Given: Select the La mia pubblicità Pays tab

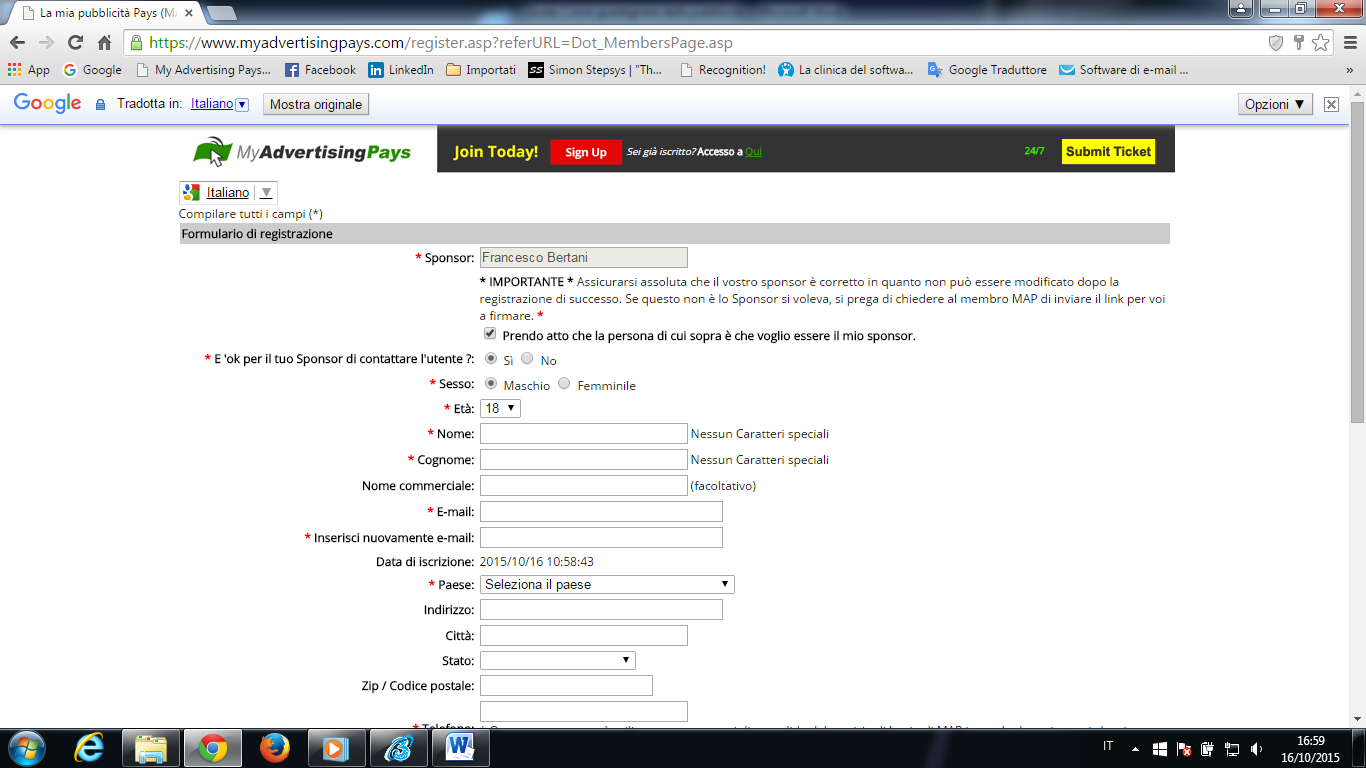Looking at the screenshot, I should [110, 13].
